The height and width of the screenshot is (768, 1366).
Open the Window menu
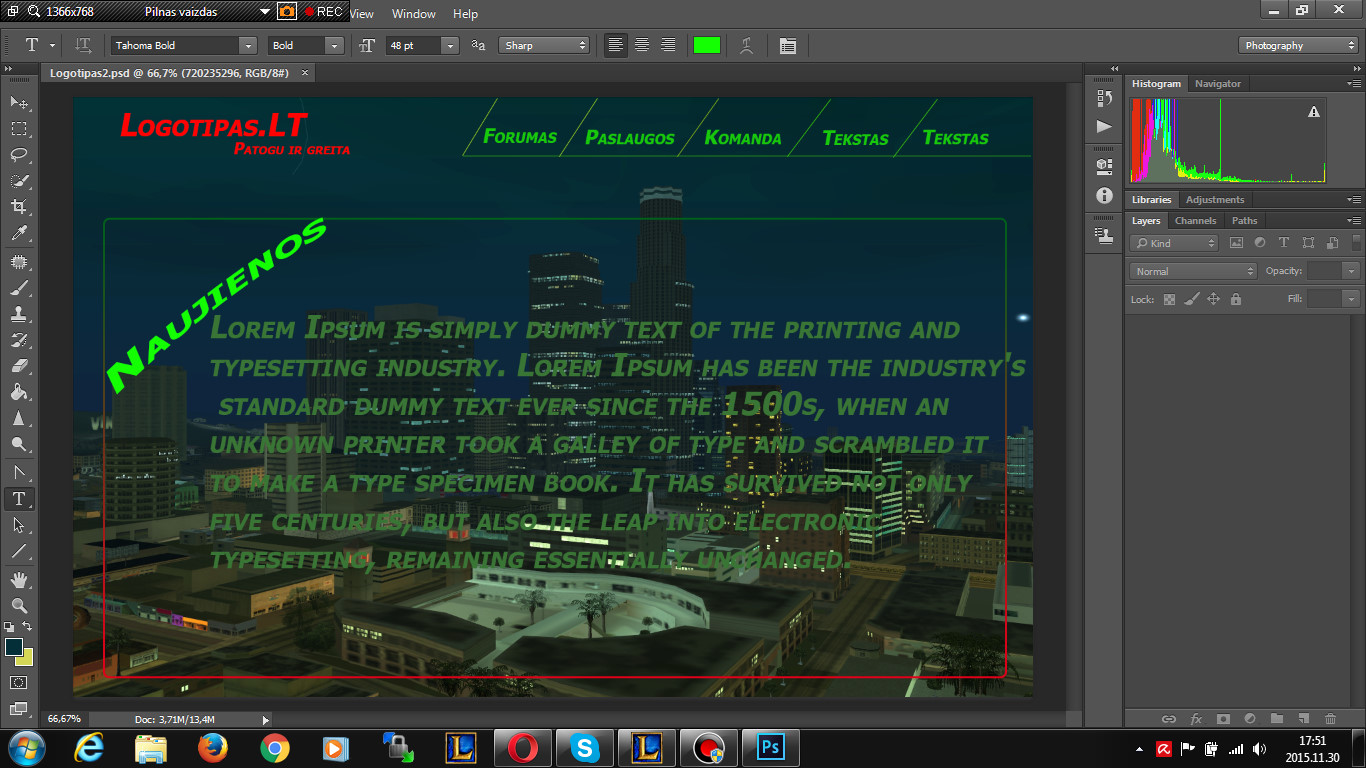click(x=414, y=14)
